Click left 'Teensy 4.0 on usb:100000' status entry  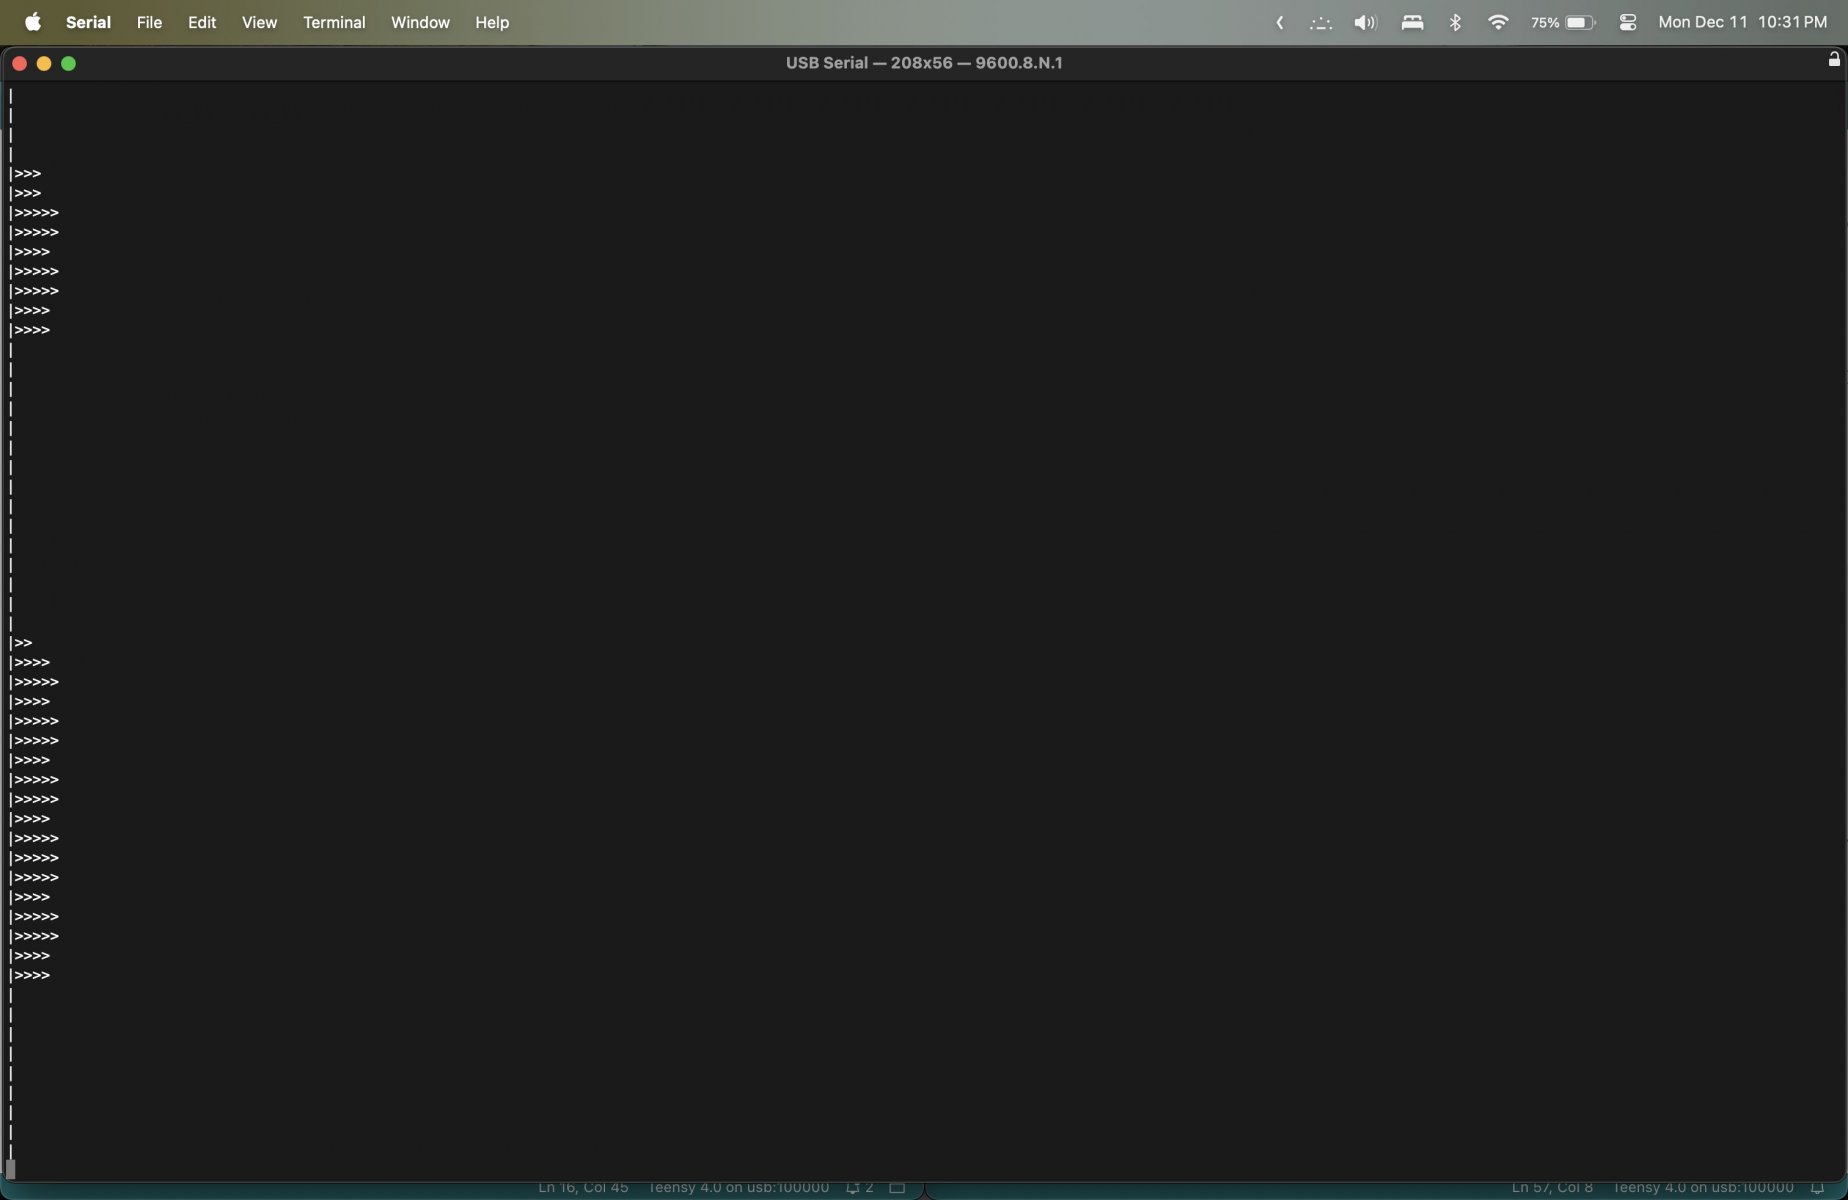click(x=738, y=1187)
